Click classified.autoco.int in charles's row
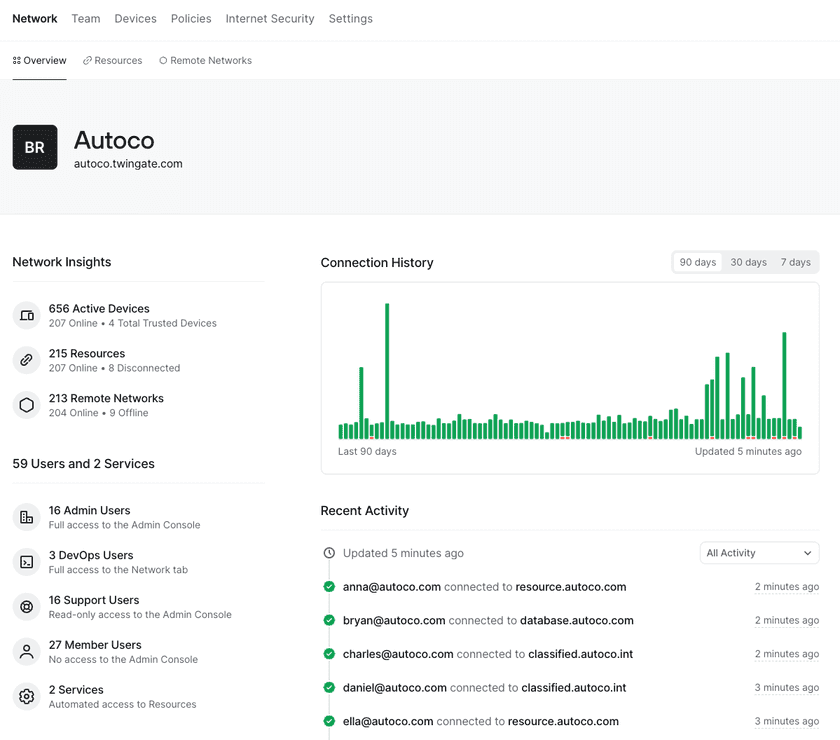The height and width of the screenshot is (740, 840). (580, 654)
